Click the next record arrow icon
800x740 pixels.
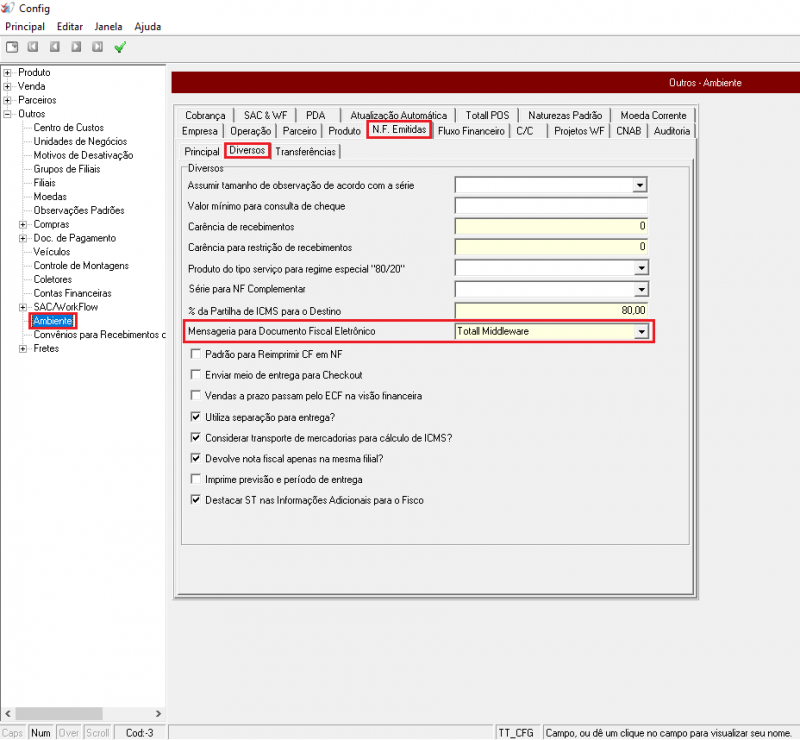coord(76,47)
